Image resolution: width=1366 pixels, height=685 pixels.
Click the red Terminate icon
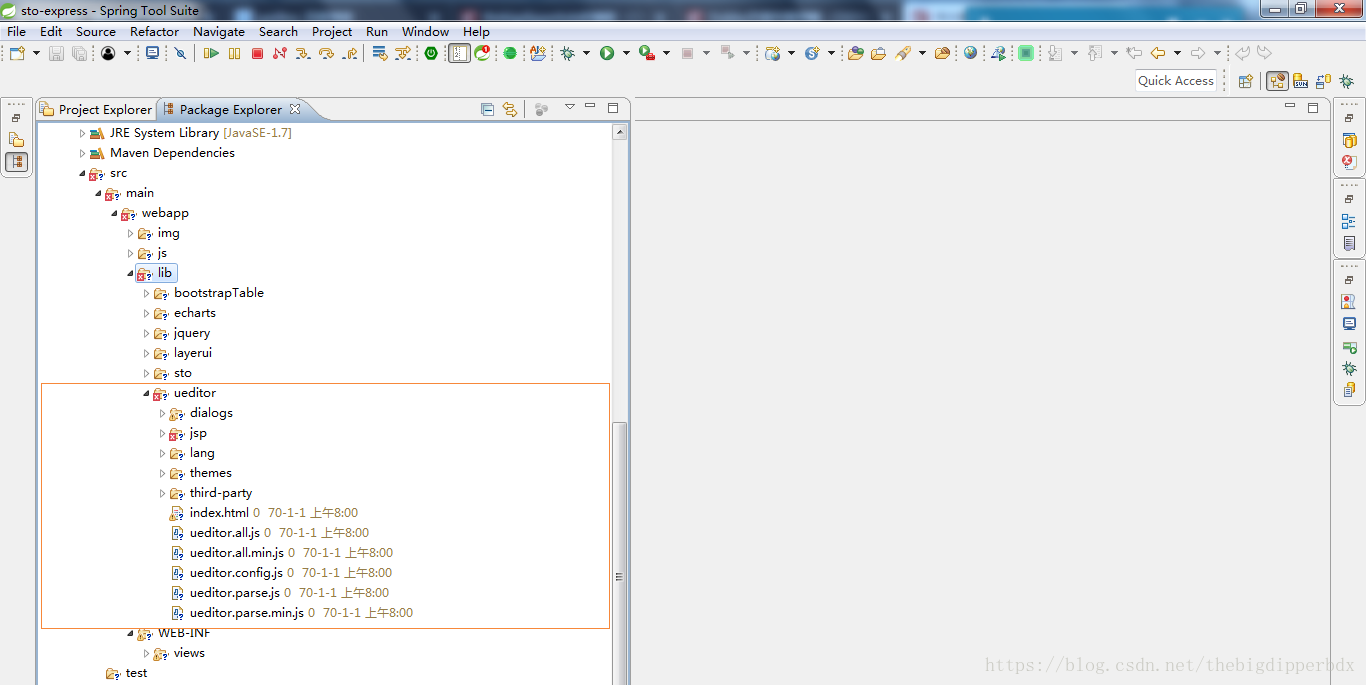(257, 53)
